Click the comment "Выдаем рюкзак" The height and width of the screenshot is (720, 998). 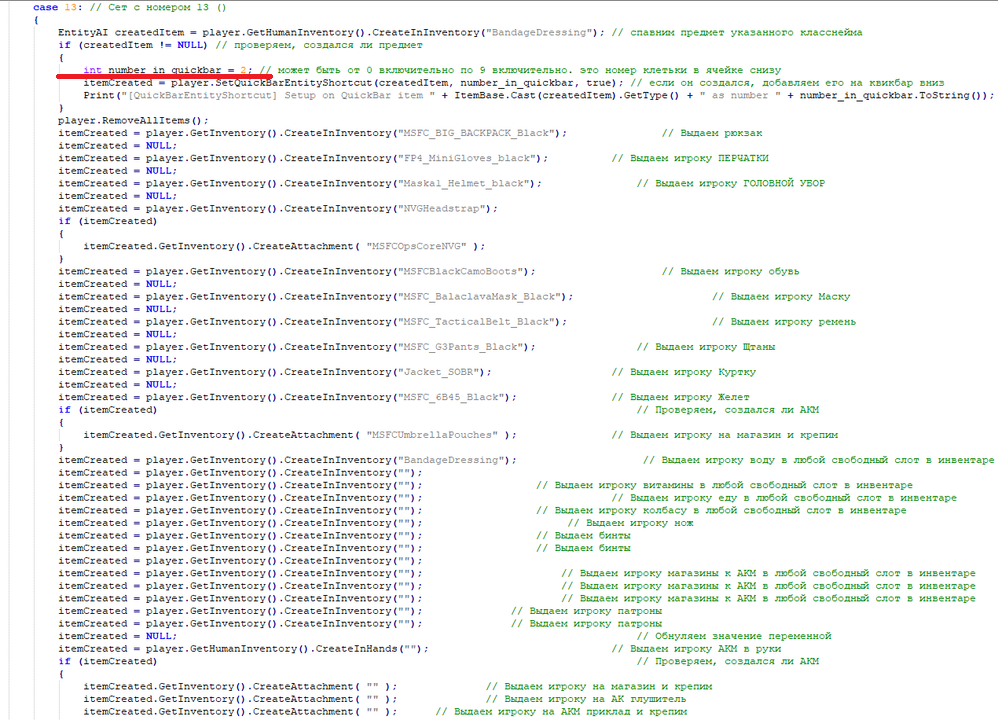[712, 133]
